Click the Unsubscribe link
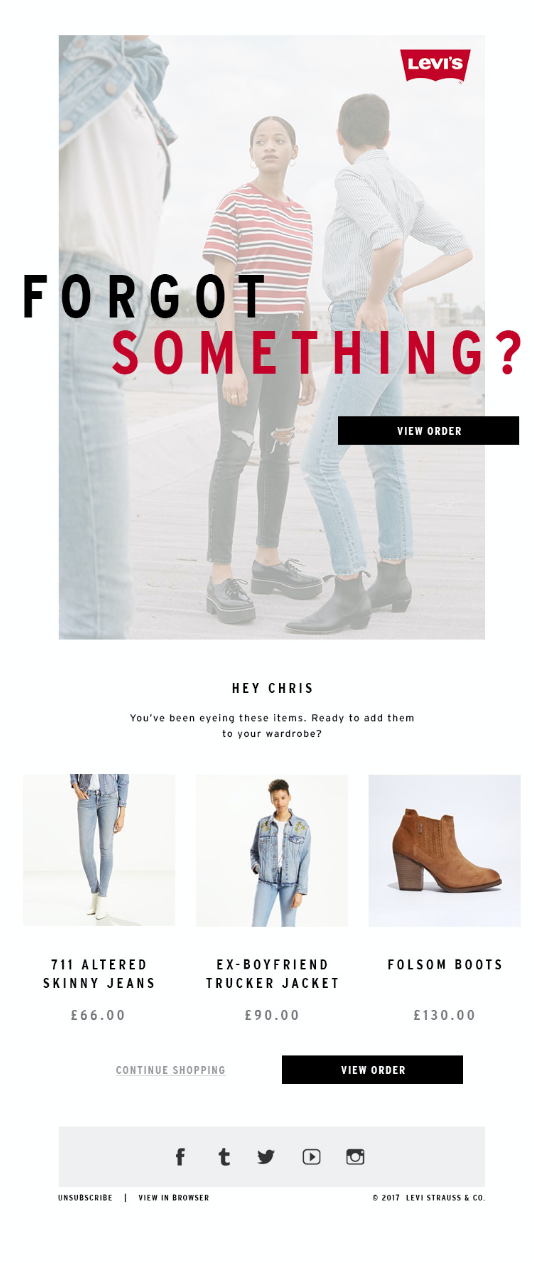Screen dimensions: 535x1263 click(85, 1197)
